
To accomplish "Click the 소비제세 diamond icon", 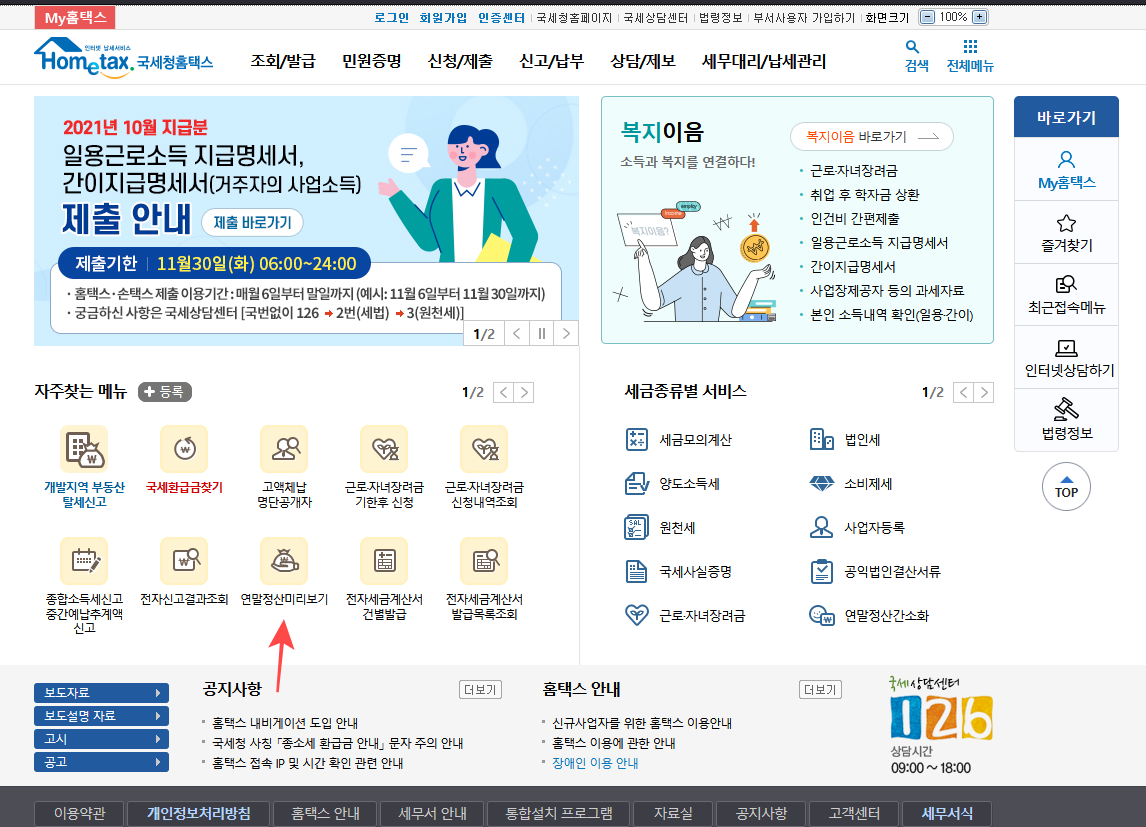I will [x=821, y=484].
